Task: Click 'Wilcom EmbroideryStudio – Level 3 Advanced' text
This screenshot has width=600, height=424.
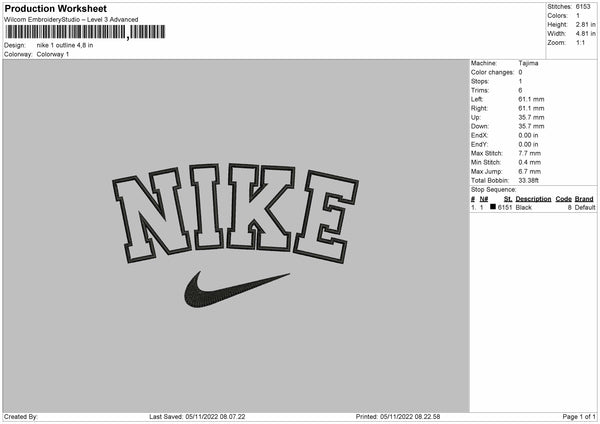Action: [71, 20]
